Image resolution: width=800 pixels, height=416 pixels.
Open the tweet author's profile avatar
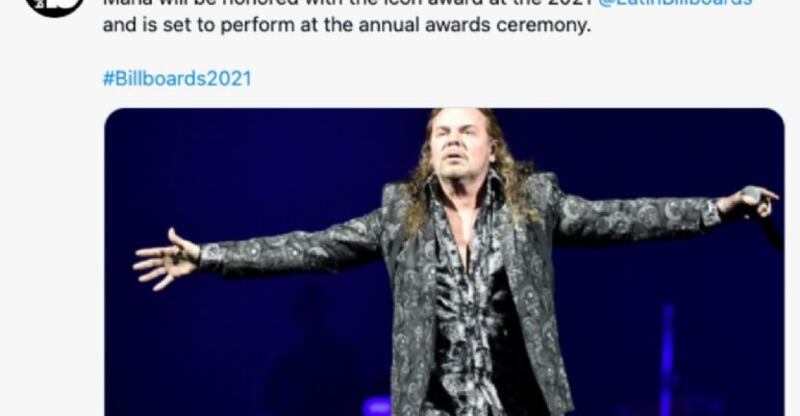pyautogui.click(x=55, y=4)
